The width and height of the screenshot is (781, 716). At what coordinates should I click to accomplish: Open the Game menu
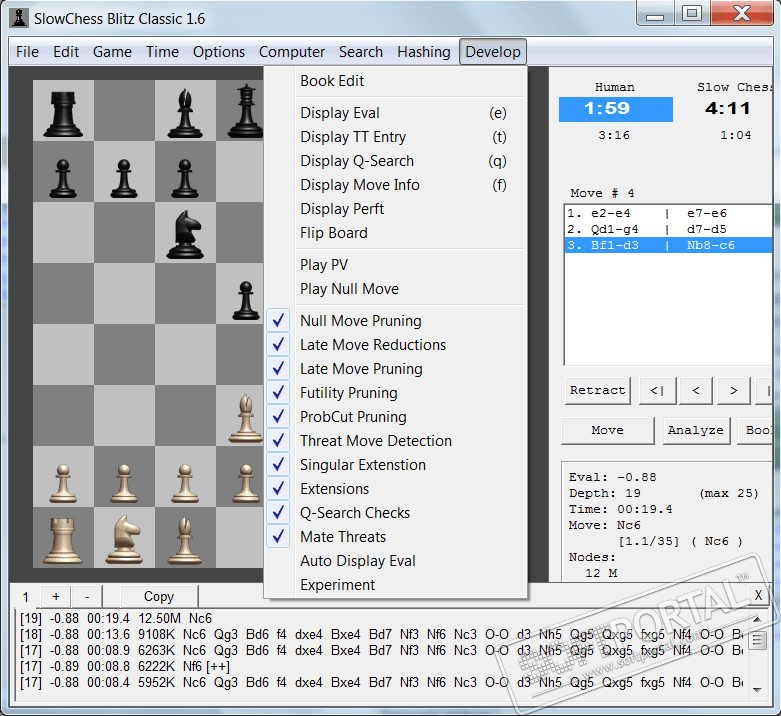pos(113,52)
